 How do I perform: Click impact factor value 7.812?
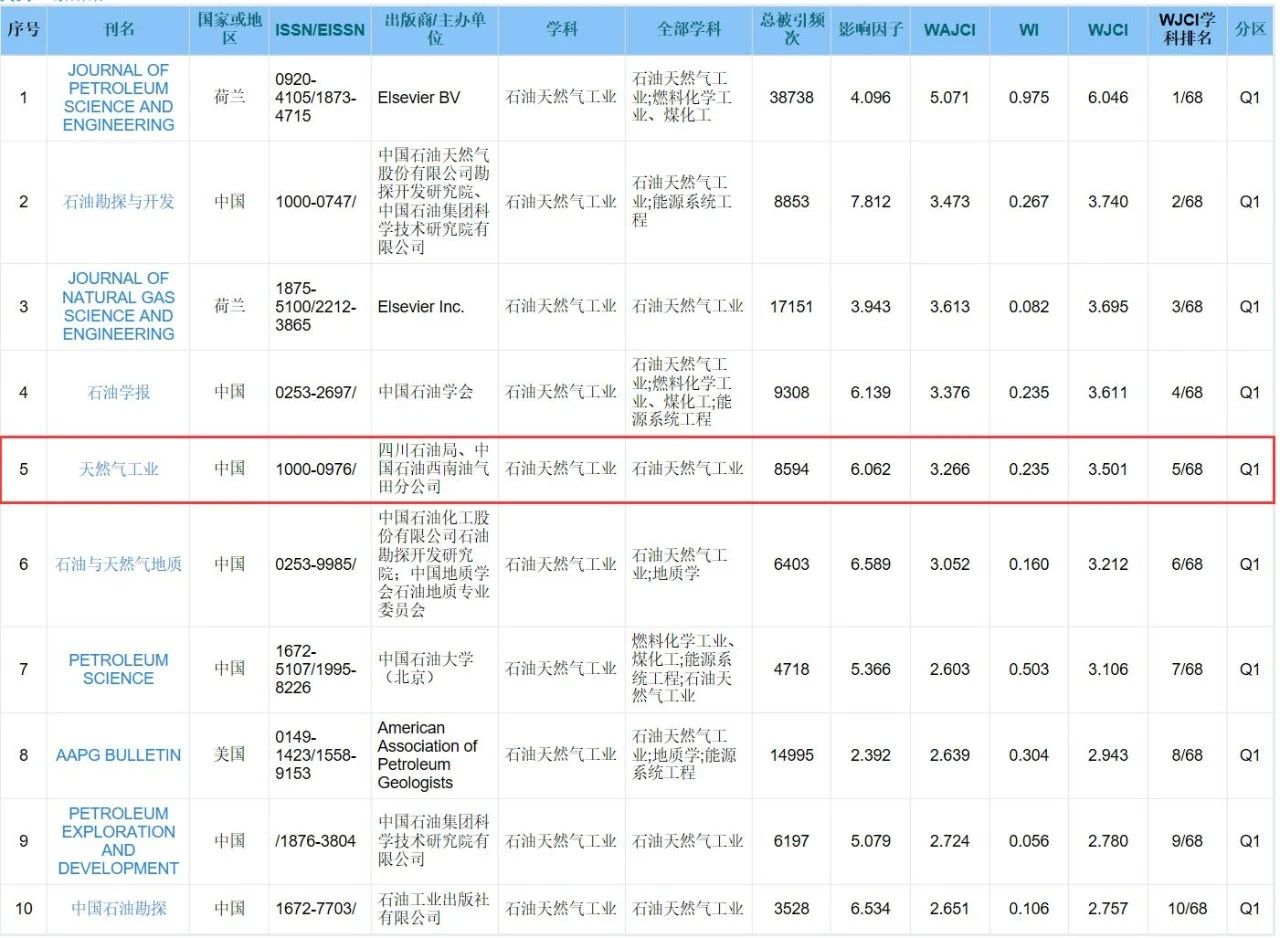pos(870,202)
